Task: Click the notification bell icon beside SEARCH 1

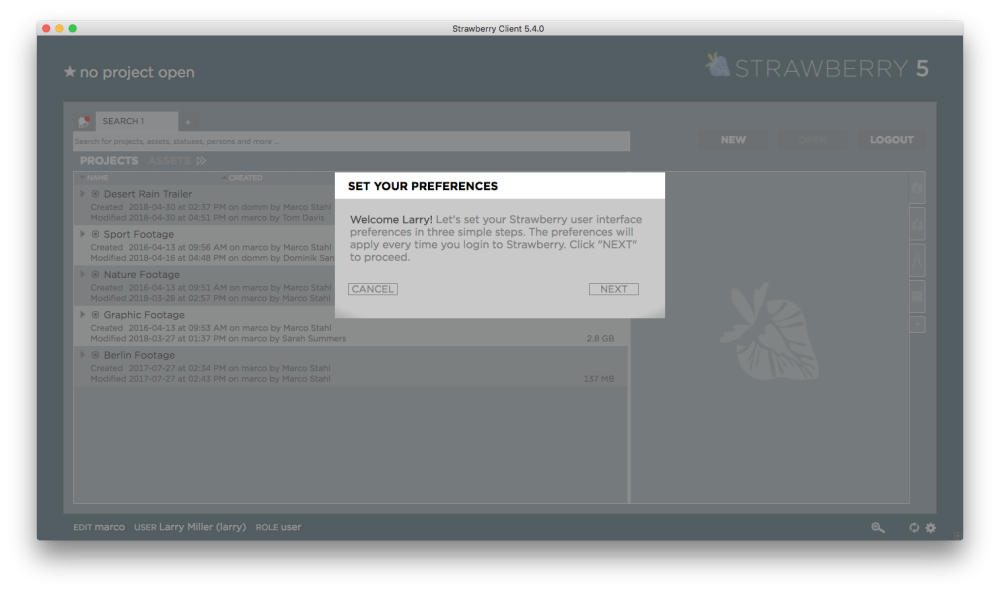Action: [x=84, y=121]
